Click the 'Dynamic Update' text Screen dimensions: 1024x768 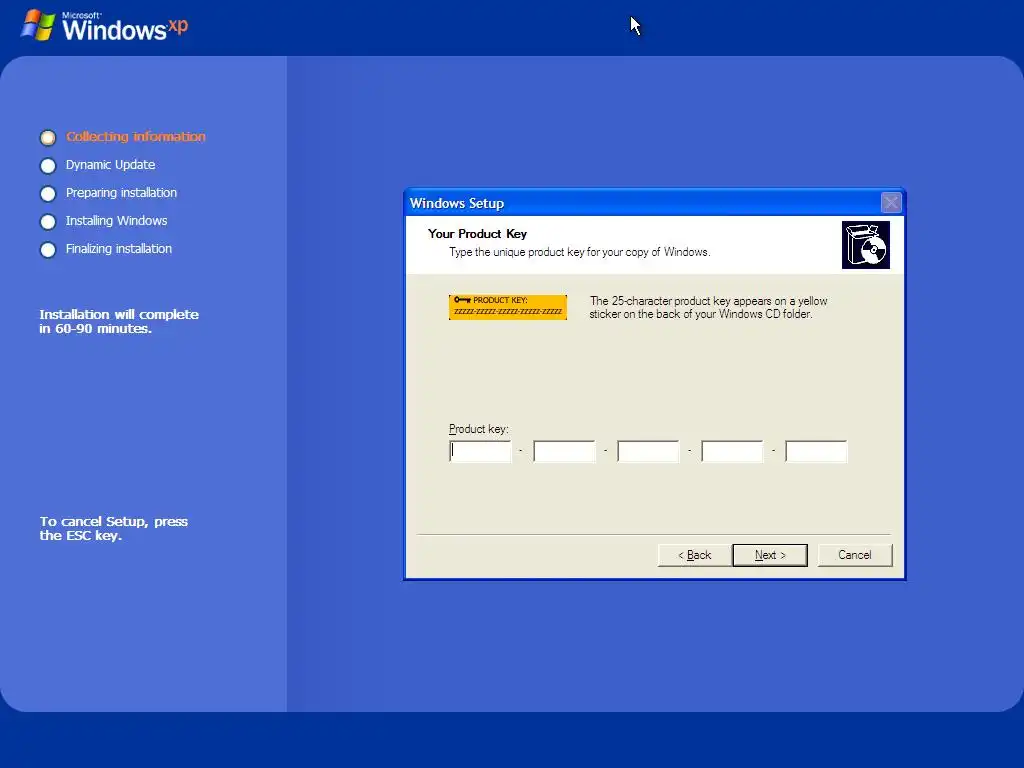[x=110, y=165]
